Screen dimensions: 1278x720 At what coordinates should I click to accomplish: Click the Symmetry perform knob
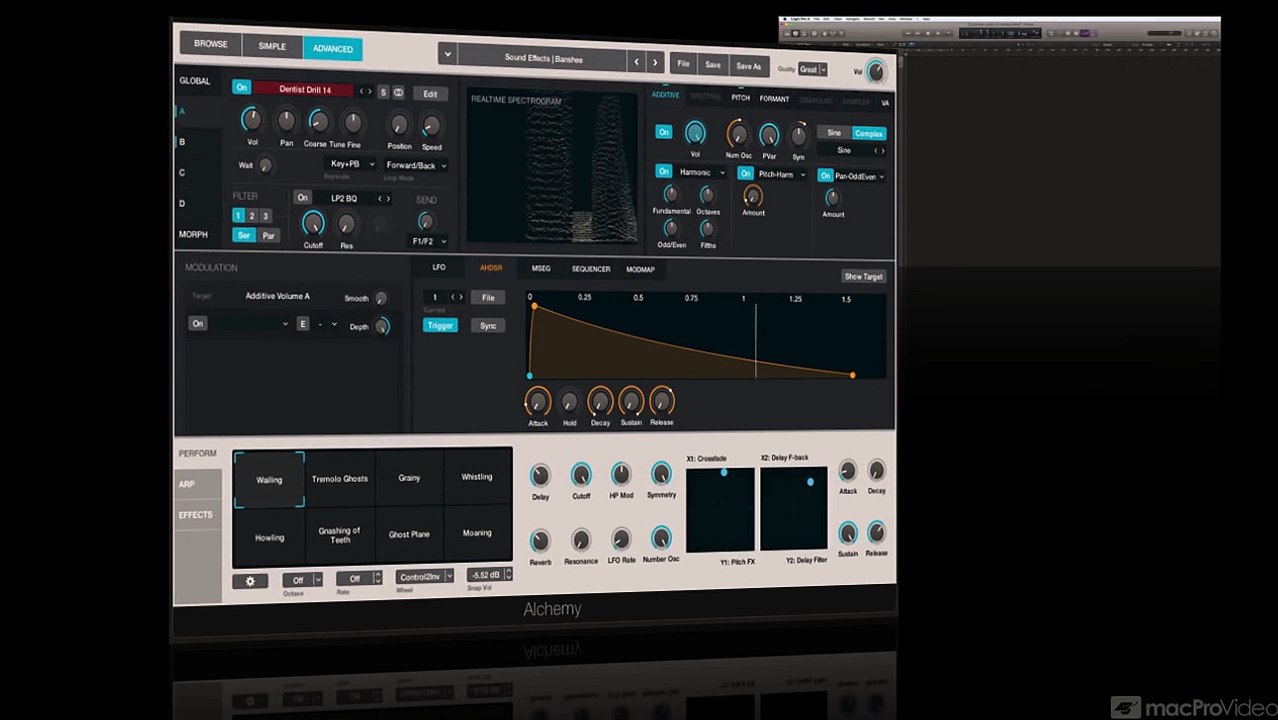tap(661, 473)
